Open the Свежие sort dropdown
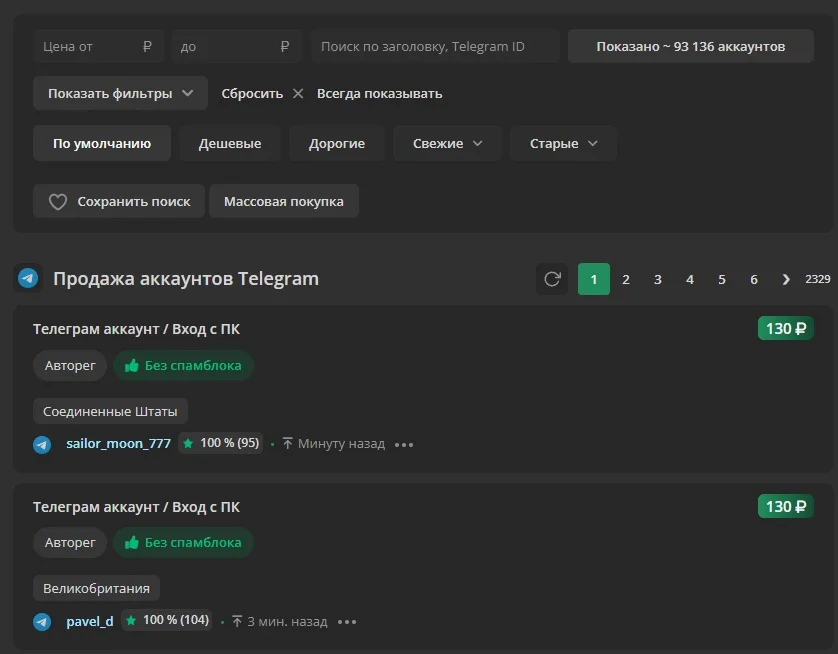Screen dimensions: 838x654 (x=448, y=143)
